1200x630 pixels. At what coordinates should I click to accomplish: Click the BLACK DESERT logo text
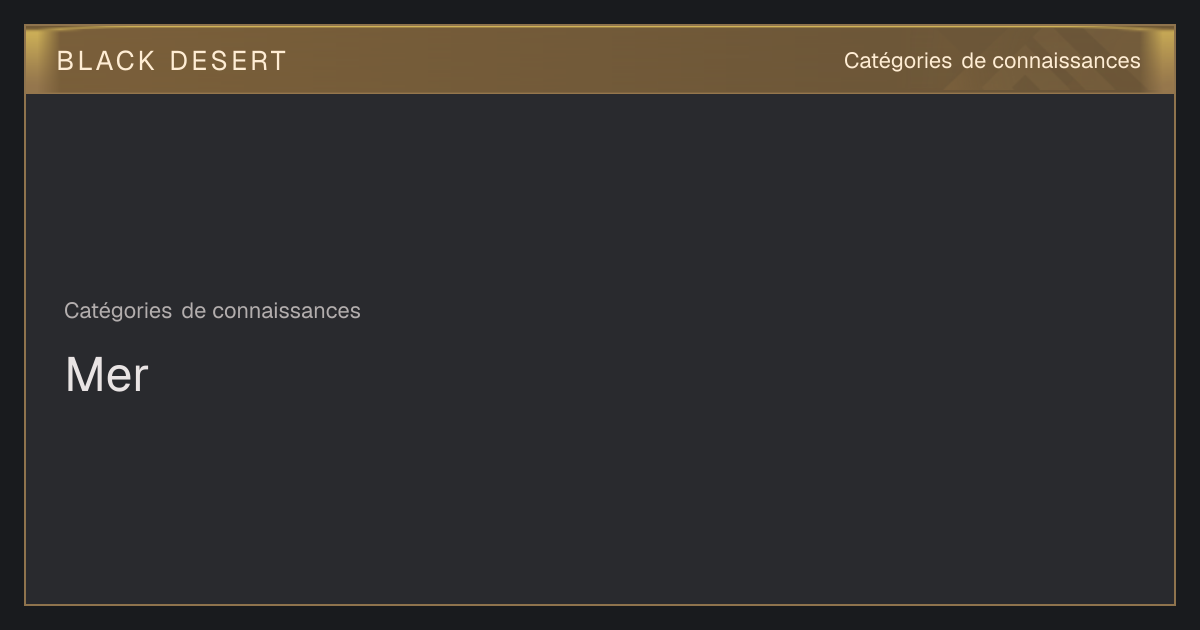[172, 61]
